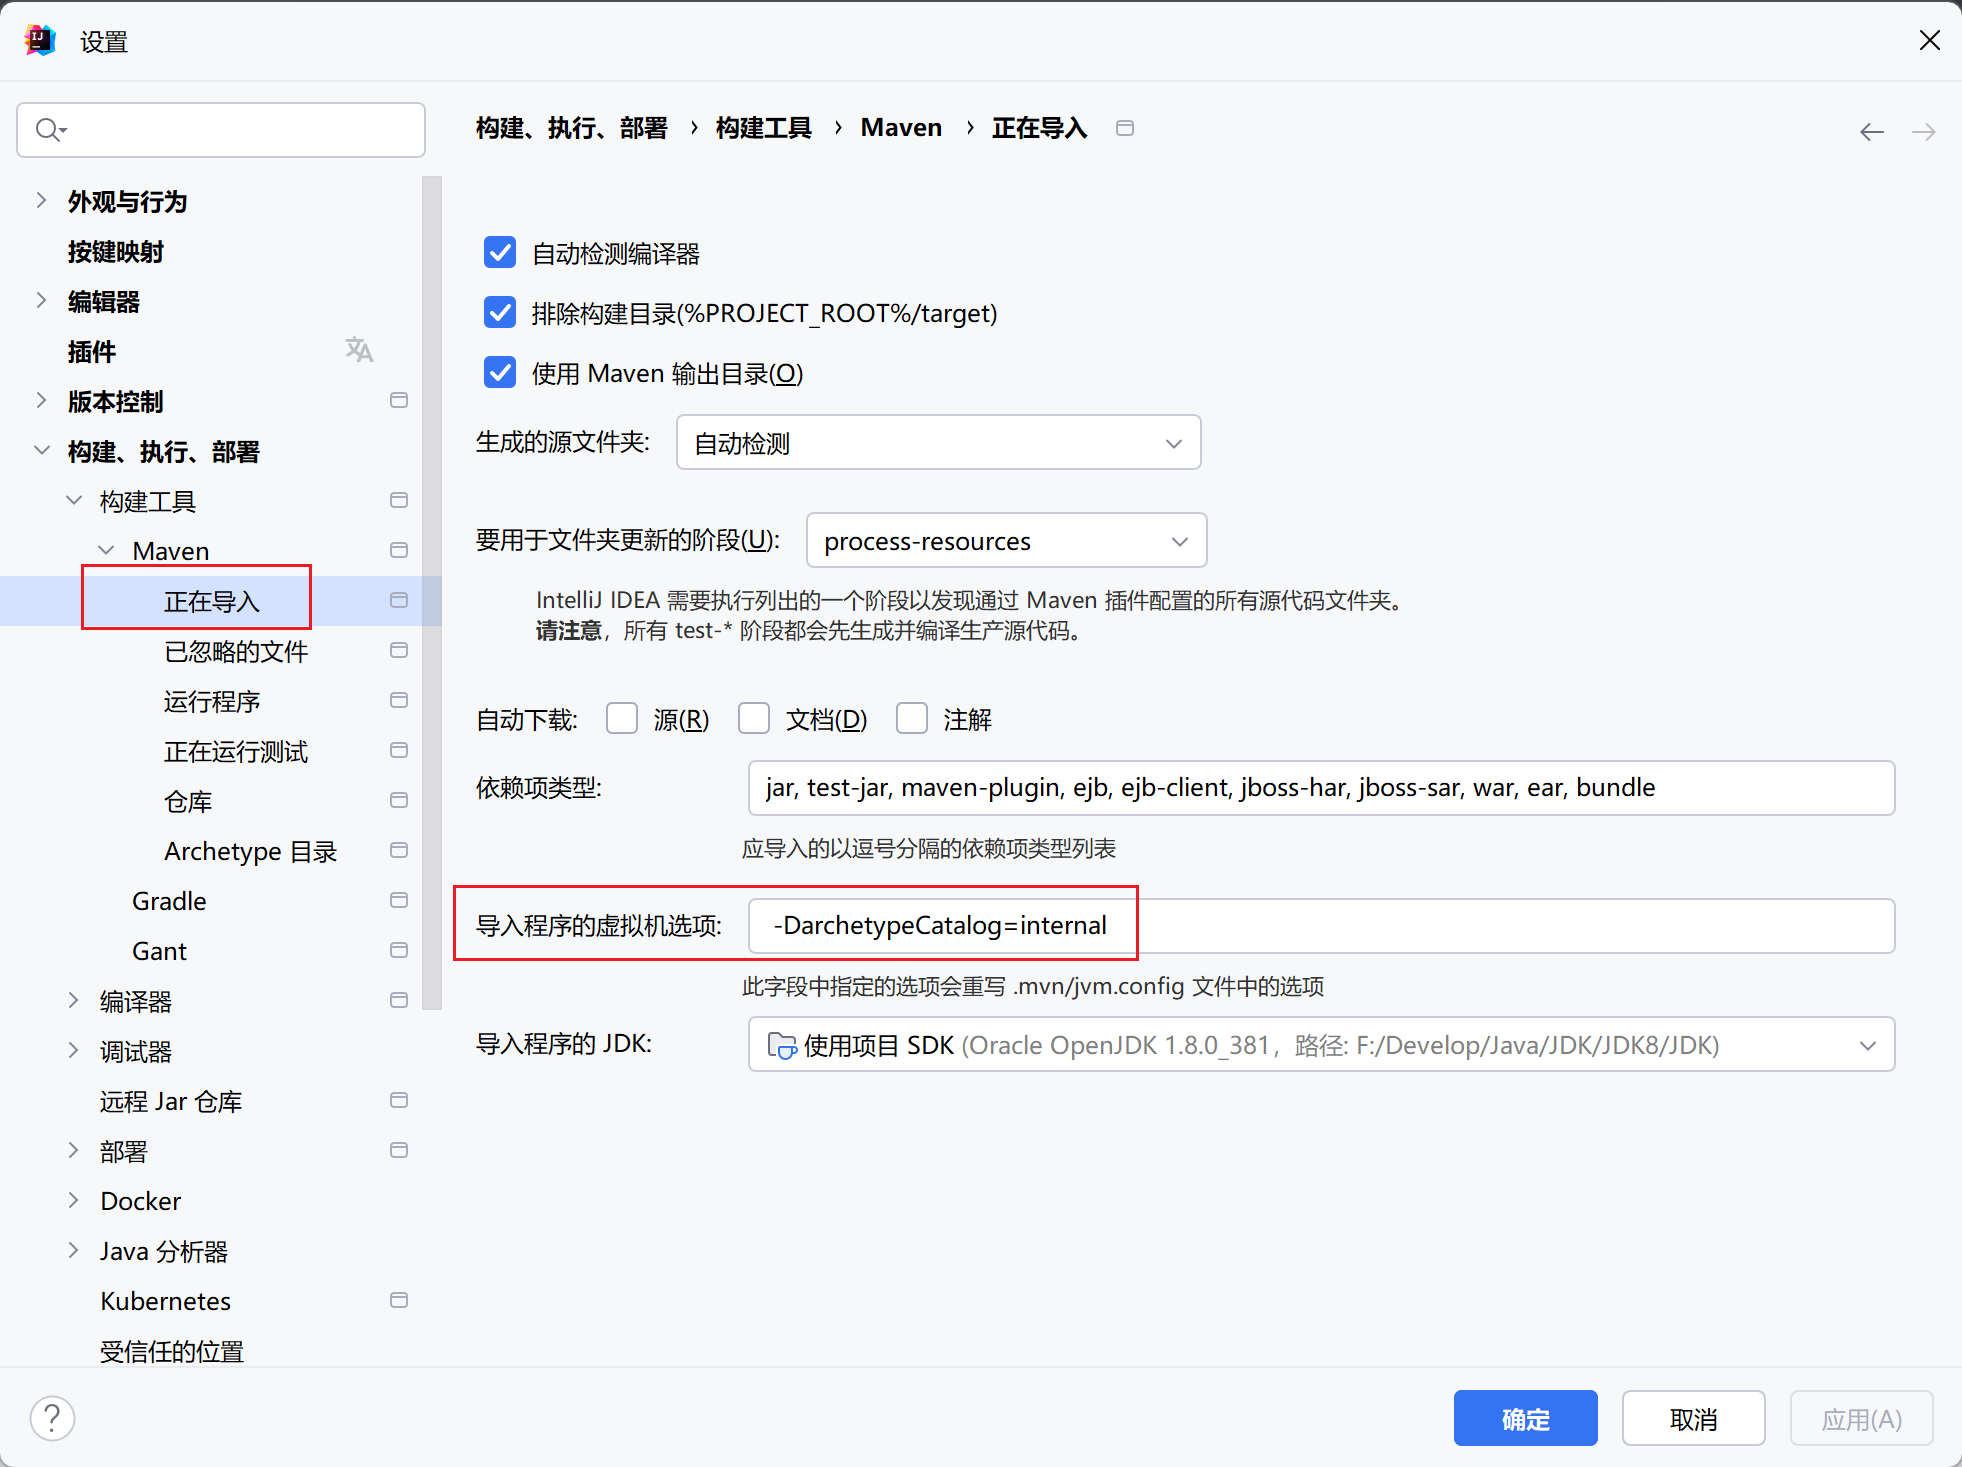1962x1467 pixels.
Task: Click the project icon beside Archetype 目录
Action: click(x=399, y=850)
